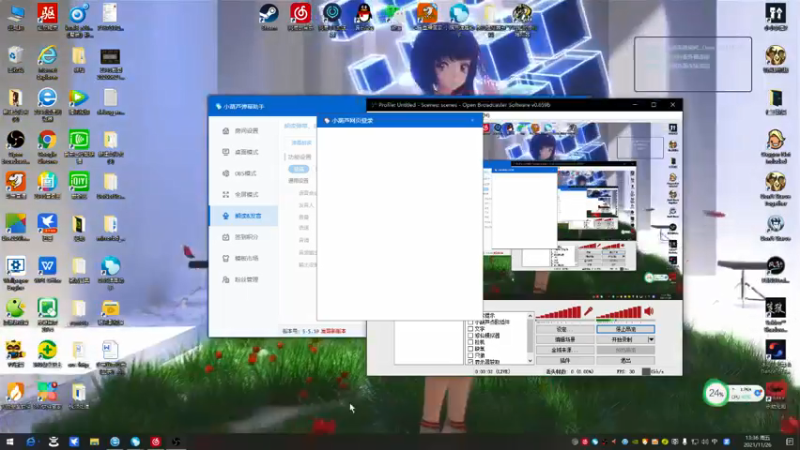
Task: Select the desktop mode (桌面模式) sidebar entry
Action: tap(241, 152)
